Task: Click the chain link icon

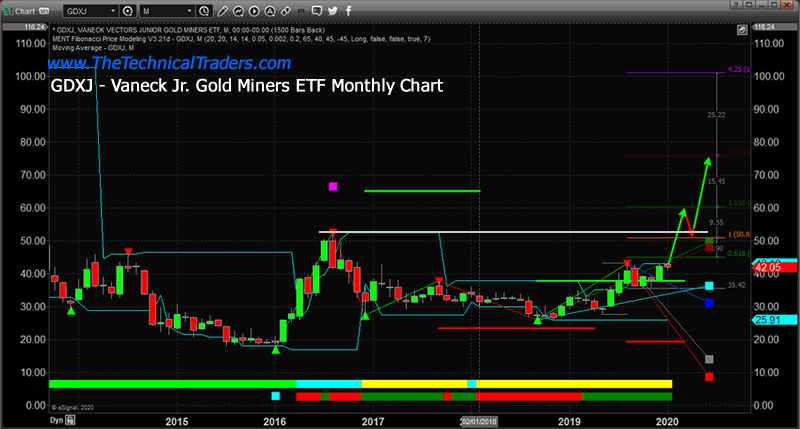Action: [x=286, y=11]
